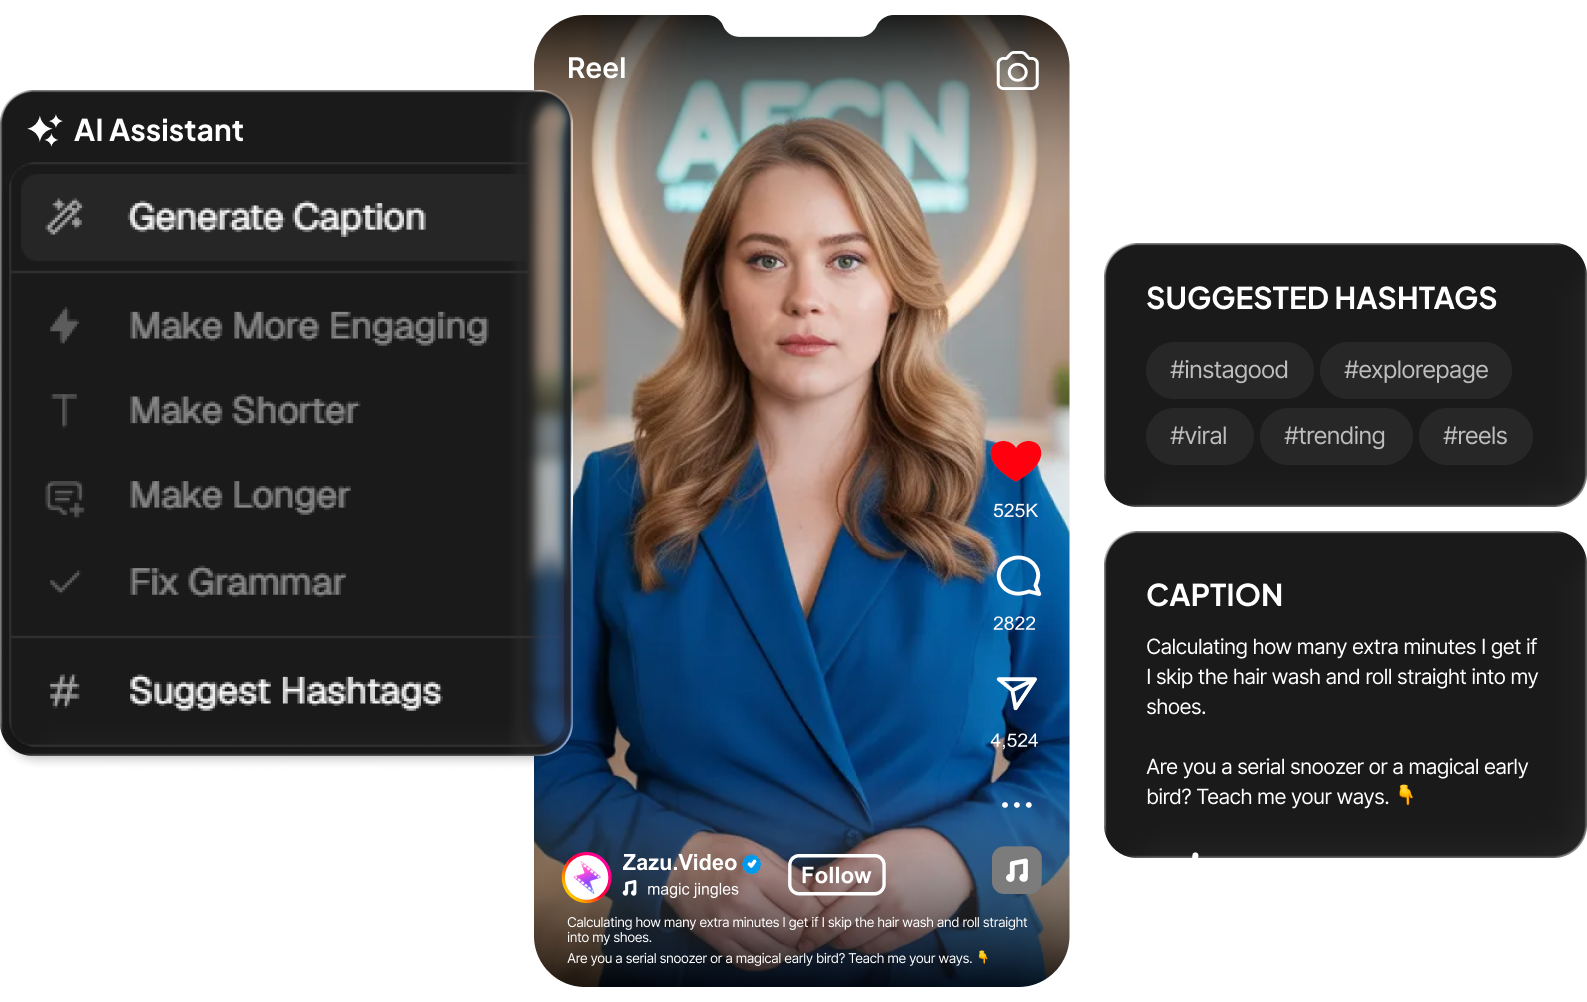Select Generate Caption in AI Assistant menu

click(x=275, y=217)
